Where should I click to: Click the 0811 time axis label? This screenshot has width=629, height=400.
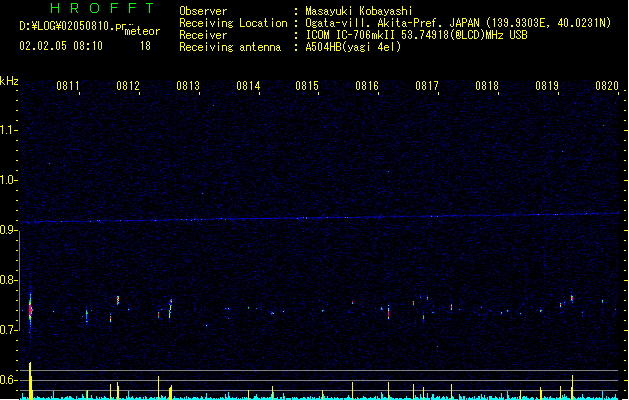tap(68, 86)
